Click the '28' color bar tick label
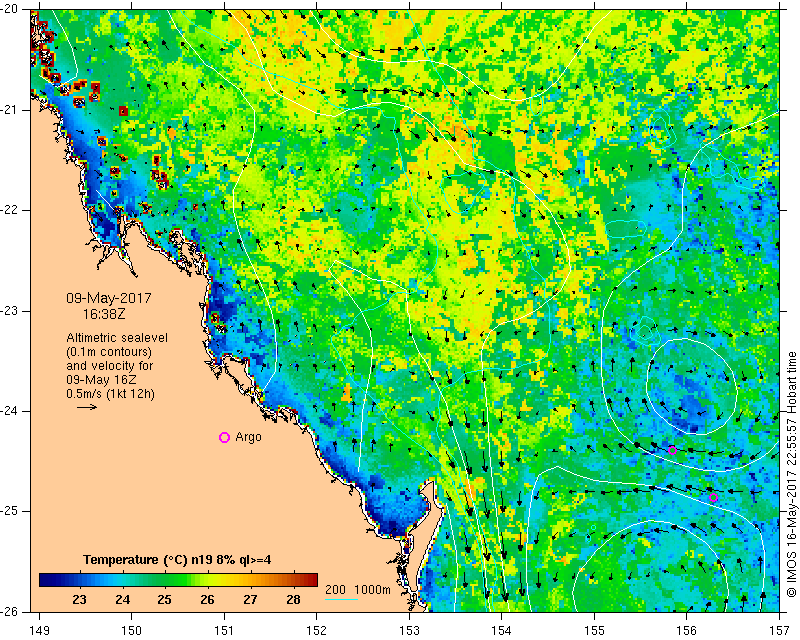800x640 pixels. coord(293,600)
